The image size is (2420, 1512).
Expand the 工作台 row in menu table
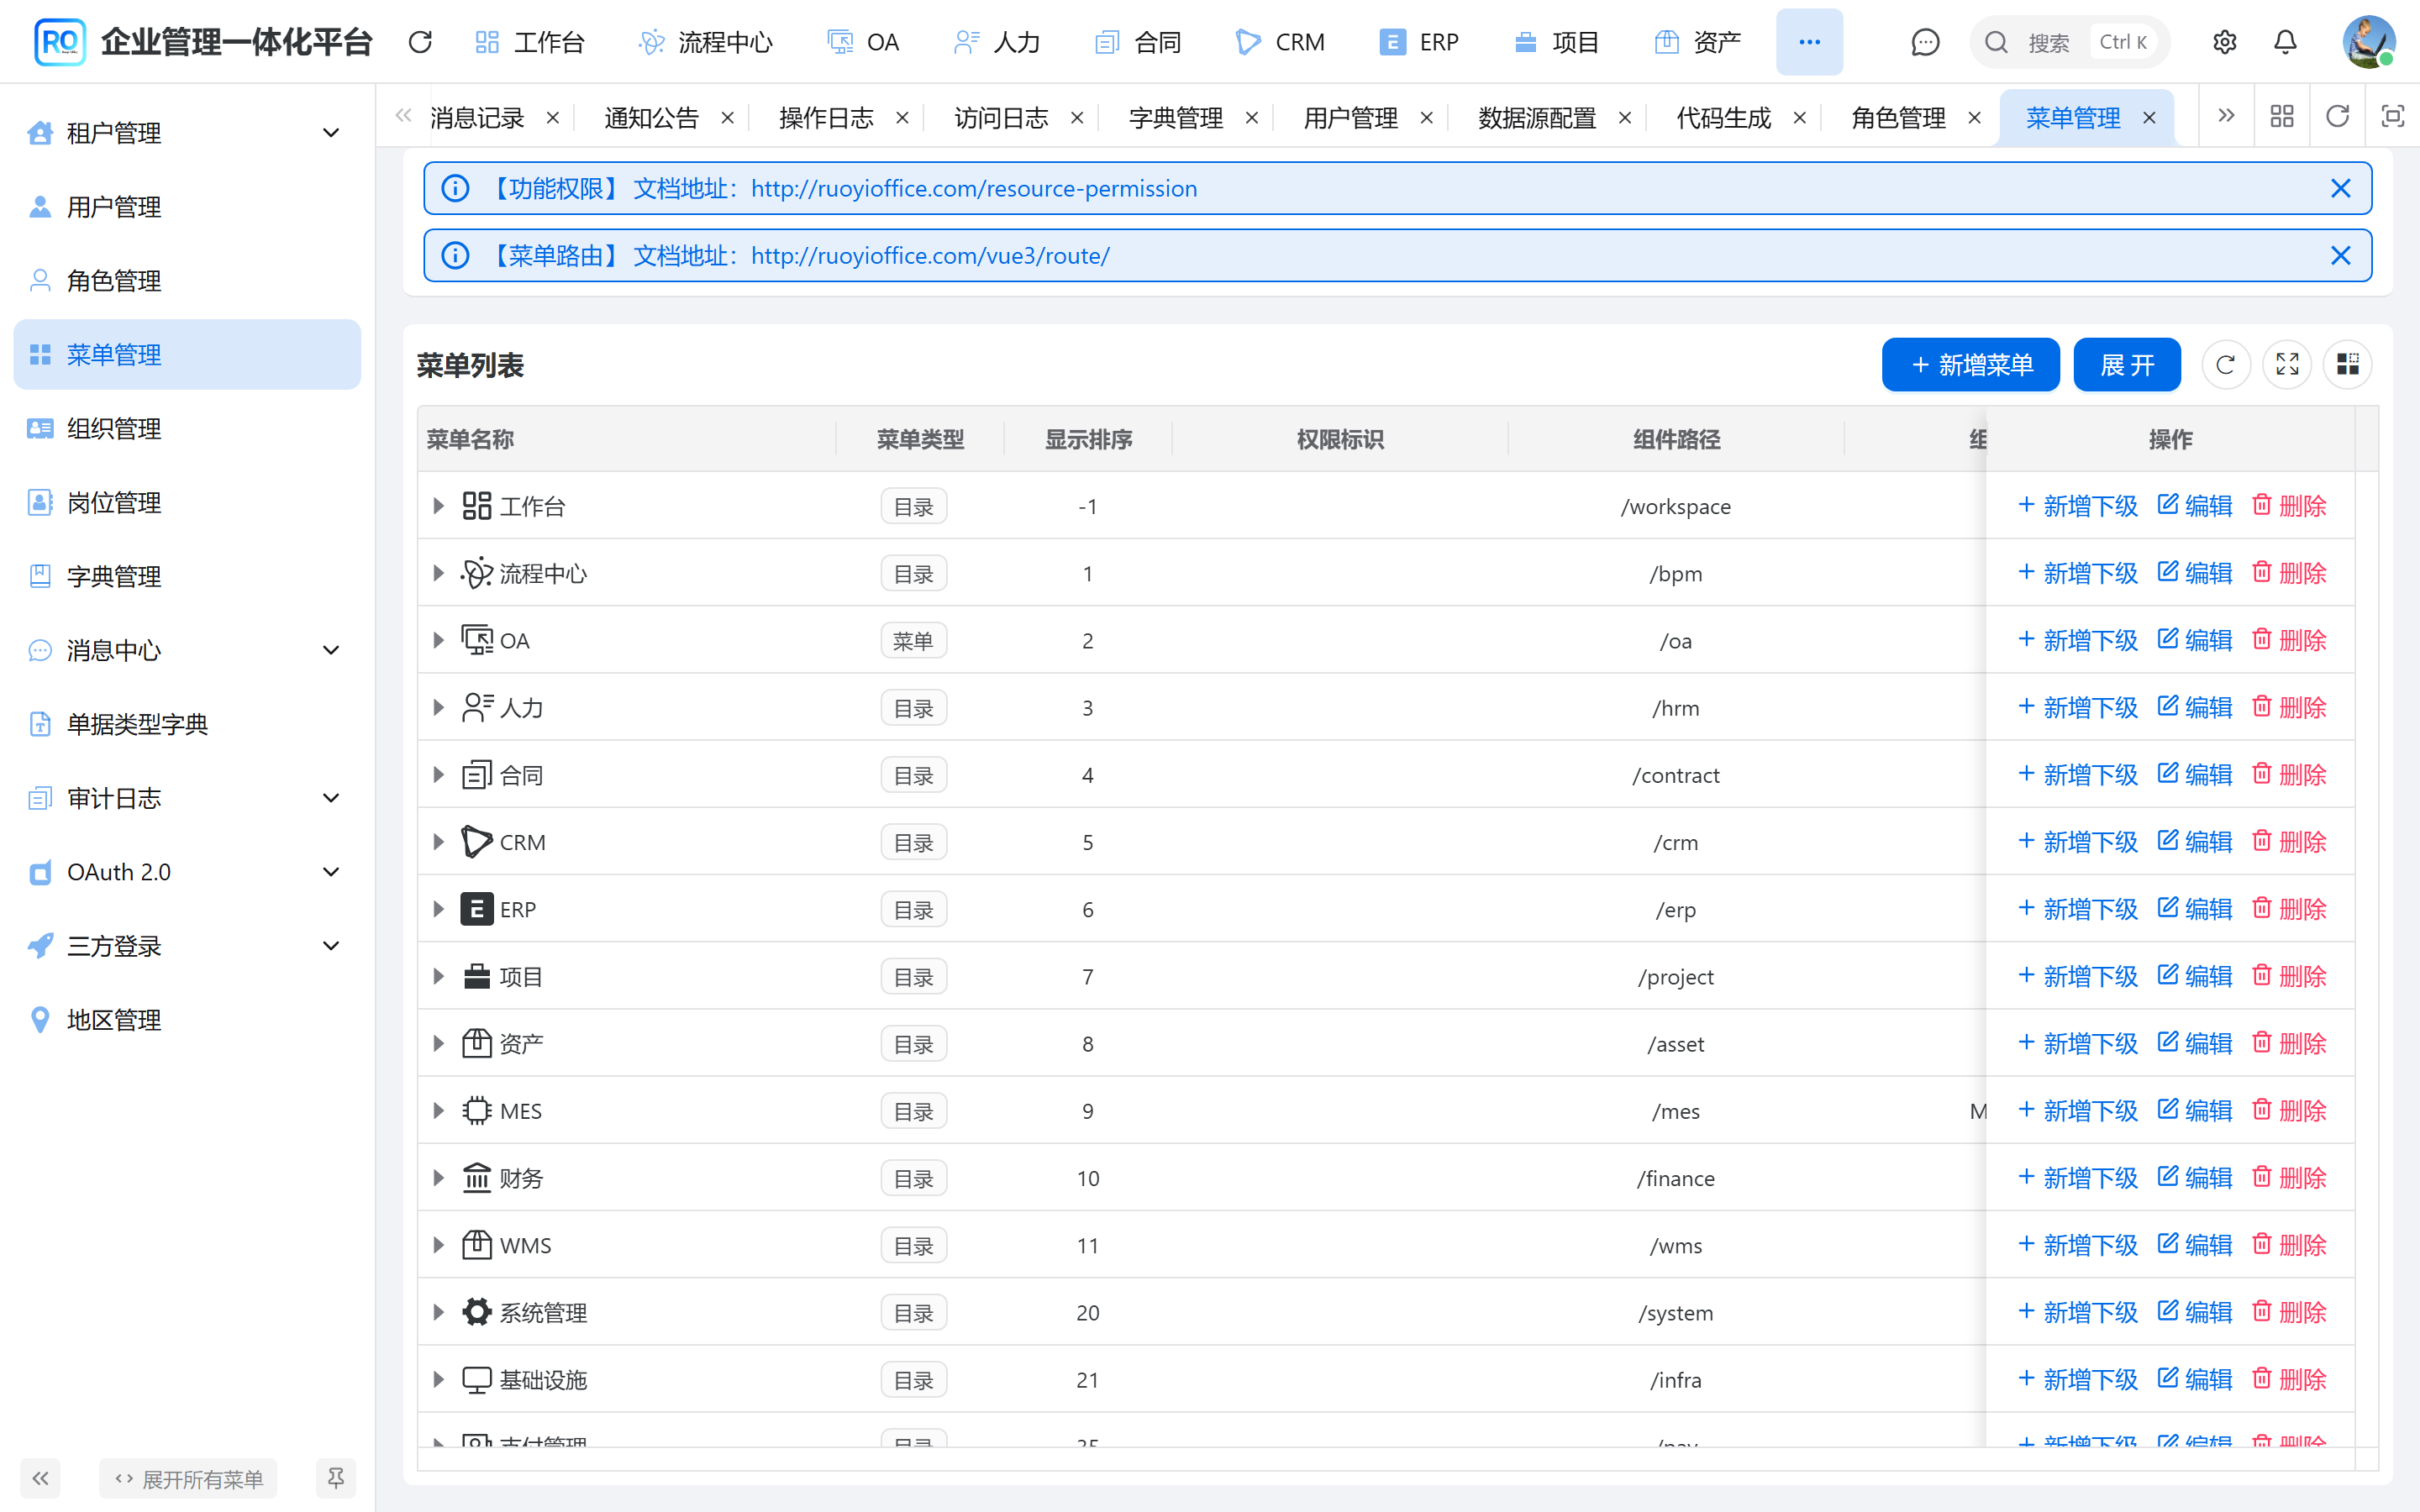tap(438, 506)
